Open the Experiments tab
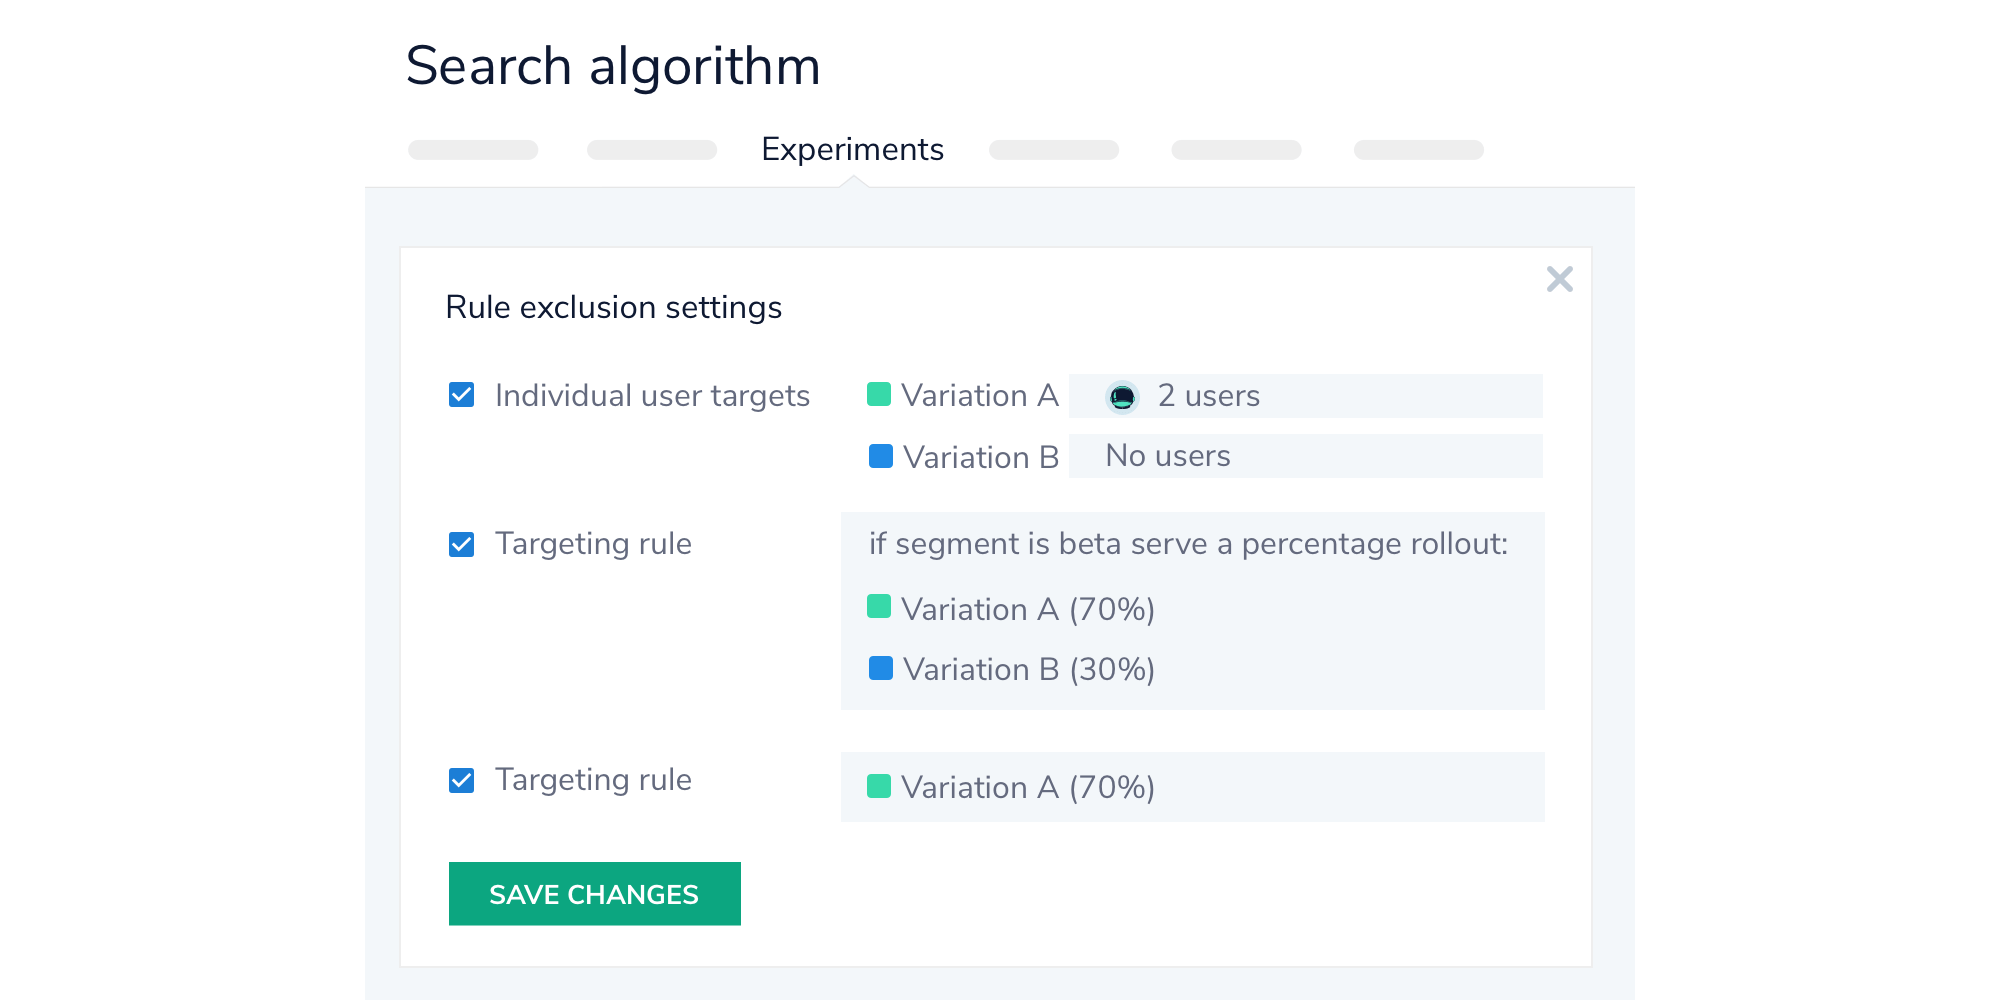2000x1000 pixels. point(852,149)
